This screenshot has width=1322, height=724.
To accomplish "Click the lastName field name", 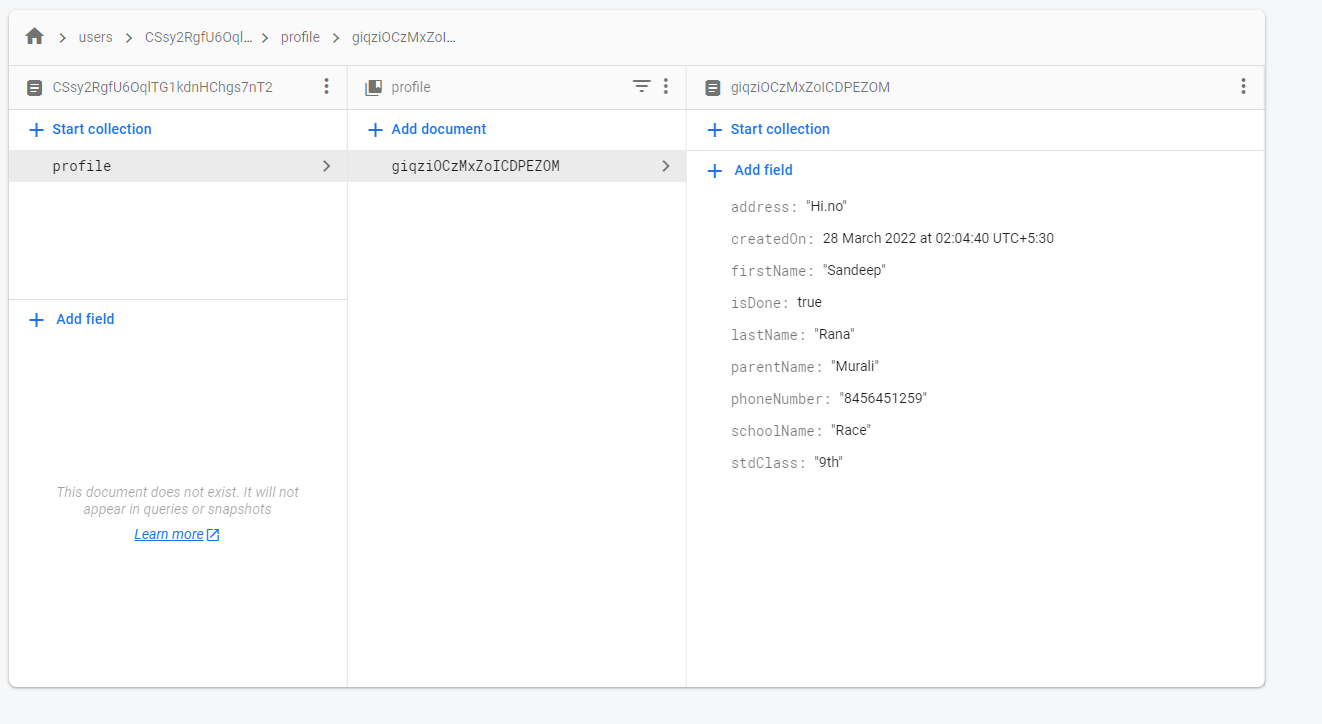I will pos(768,335).
